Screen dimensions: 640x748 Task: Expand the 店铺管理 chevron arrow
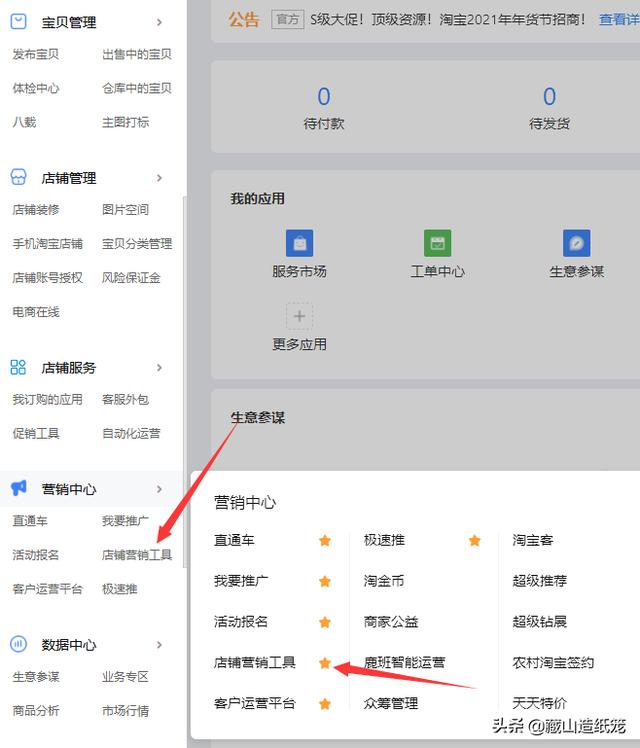(x=159, y=177)
